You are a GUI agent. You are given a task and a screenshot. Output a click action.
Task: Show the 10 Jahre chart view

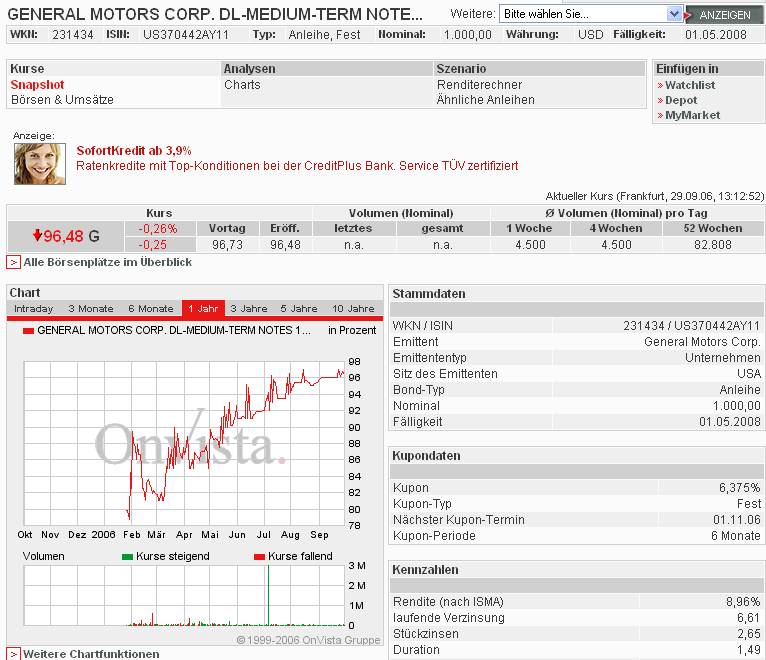click(353, 309)
